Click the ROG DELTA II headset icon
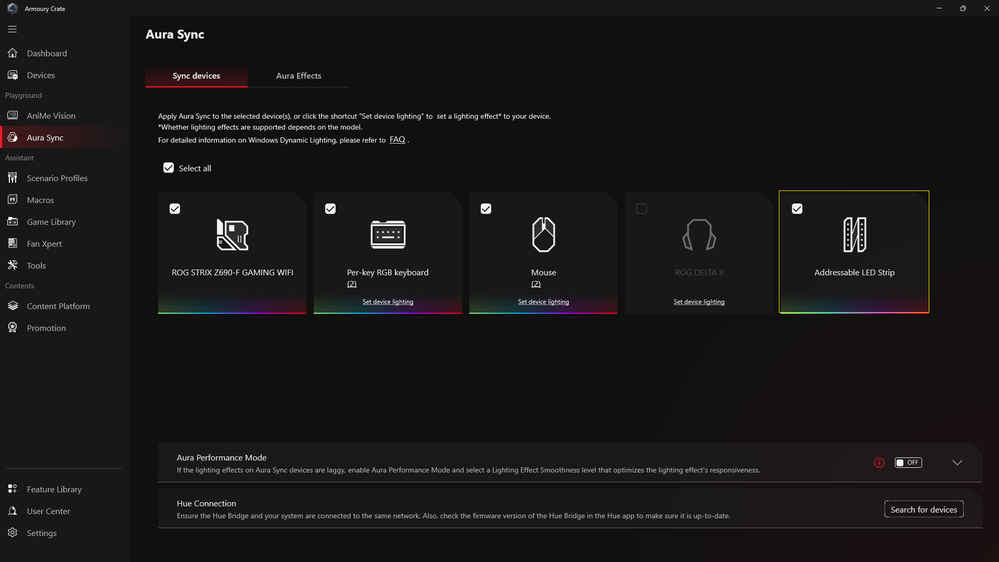 699,234
